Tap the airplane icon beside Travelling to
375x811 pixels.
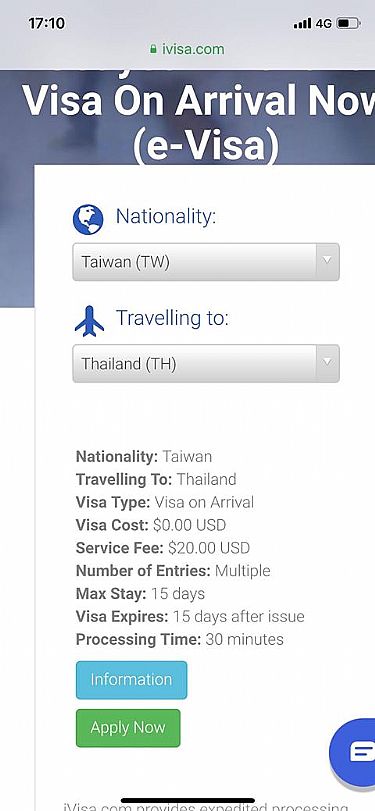click(89, 321)
